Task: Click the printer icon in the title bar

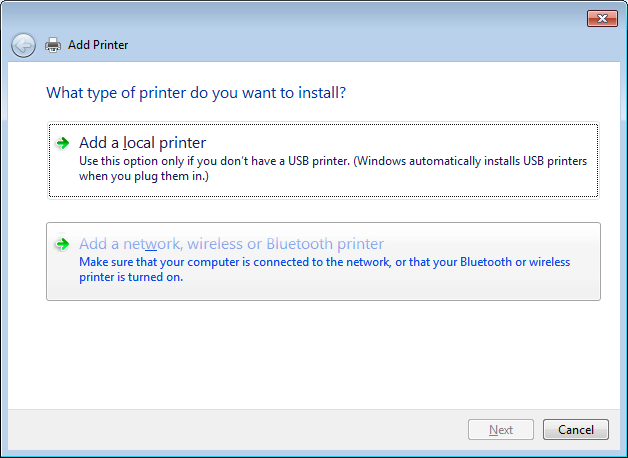Action: (x=54, y=45)
